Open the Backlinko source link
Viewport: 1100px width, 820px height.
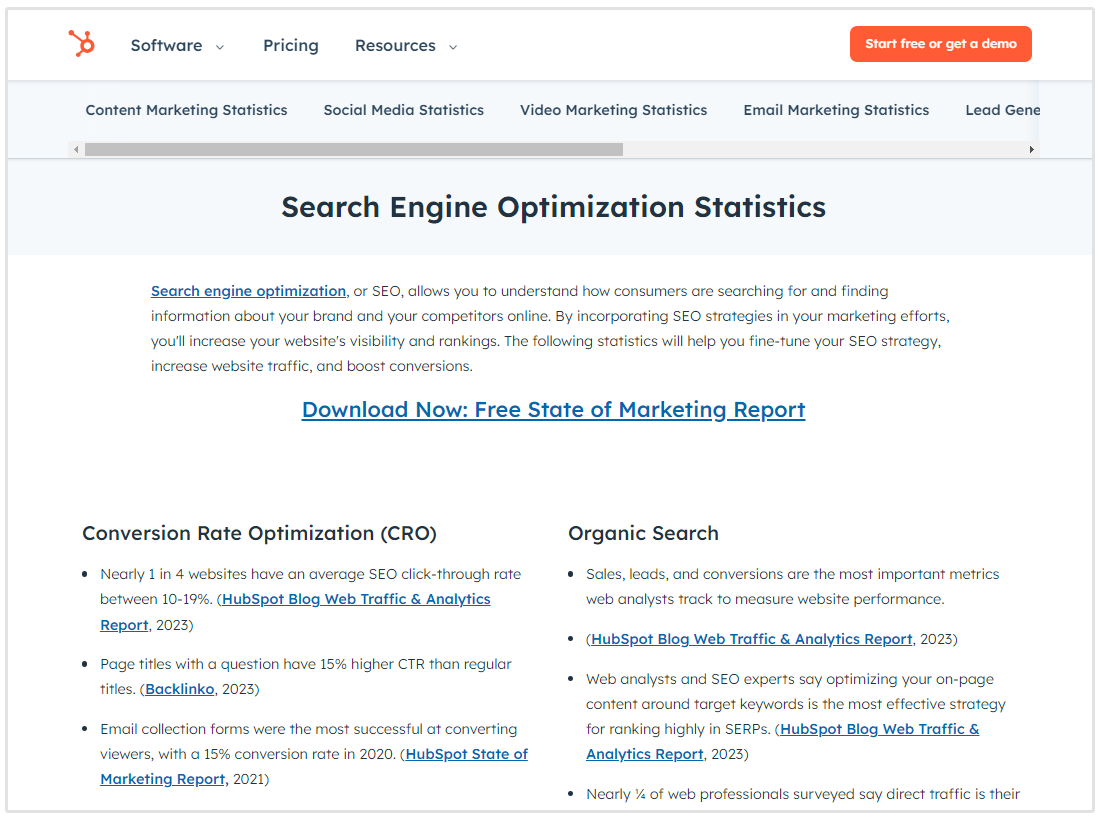click(179, 689)
